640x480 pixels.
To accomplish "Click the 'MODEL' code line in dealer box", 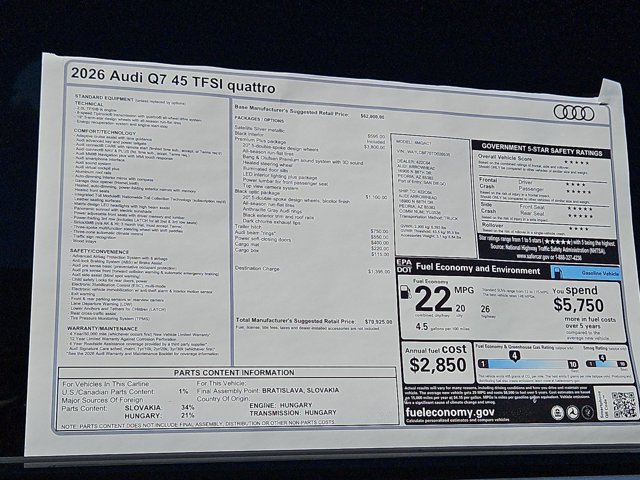I will (414, 143).
